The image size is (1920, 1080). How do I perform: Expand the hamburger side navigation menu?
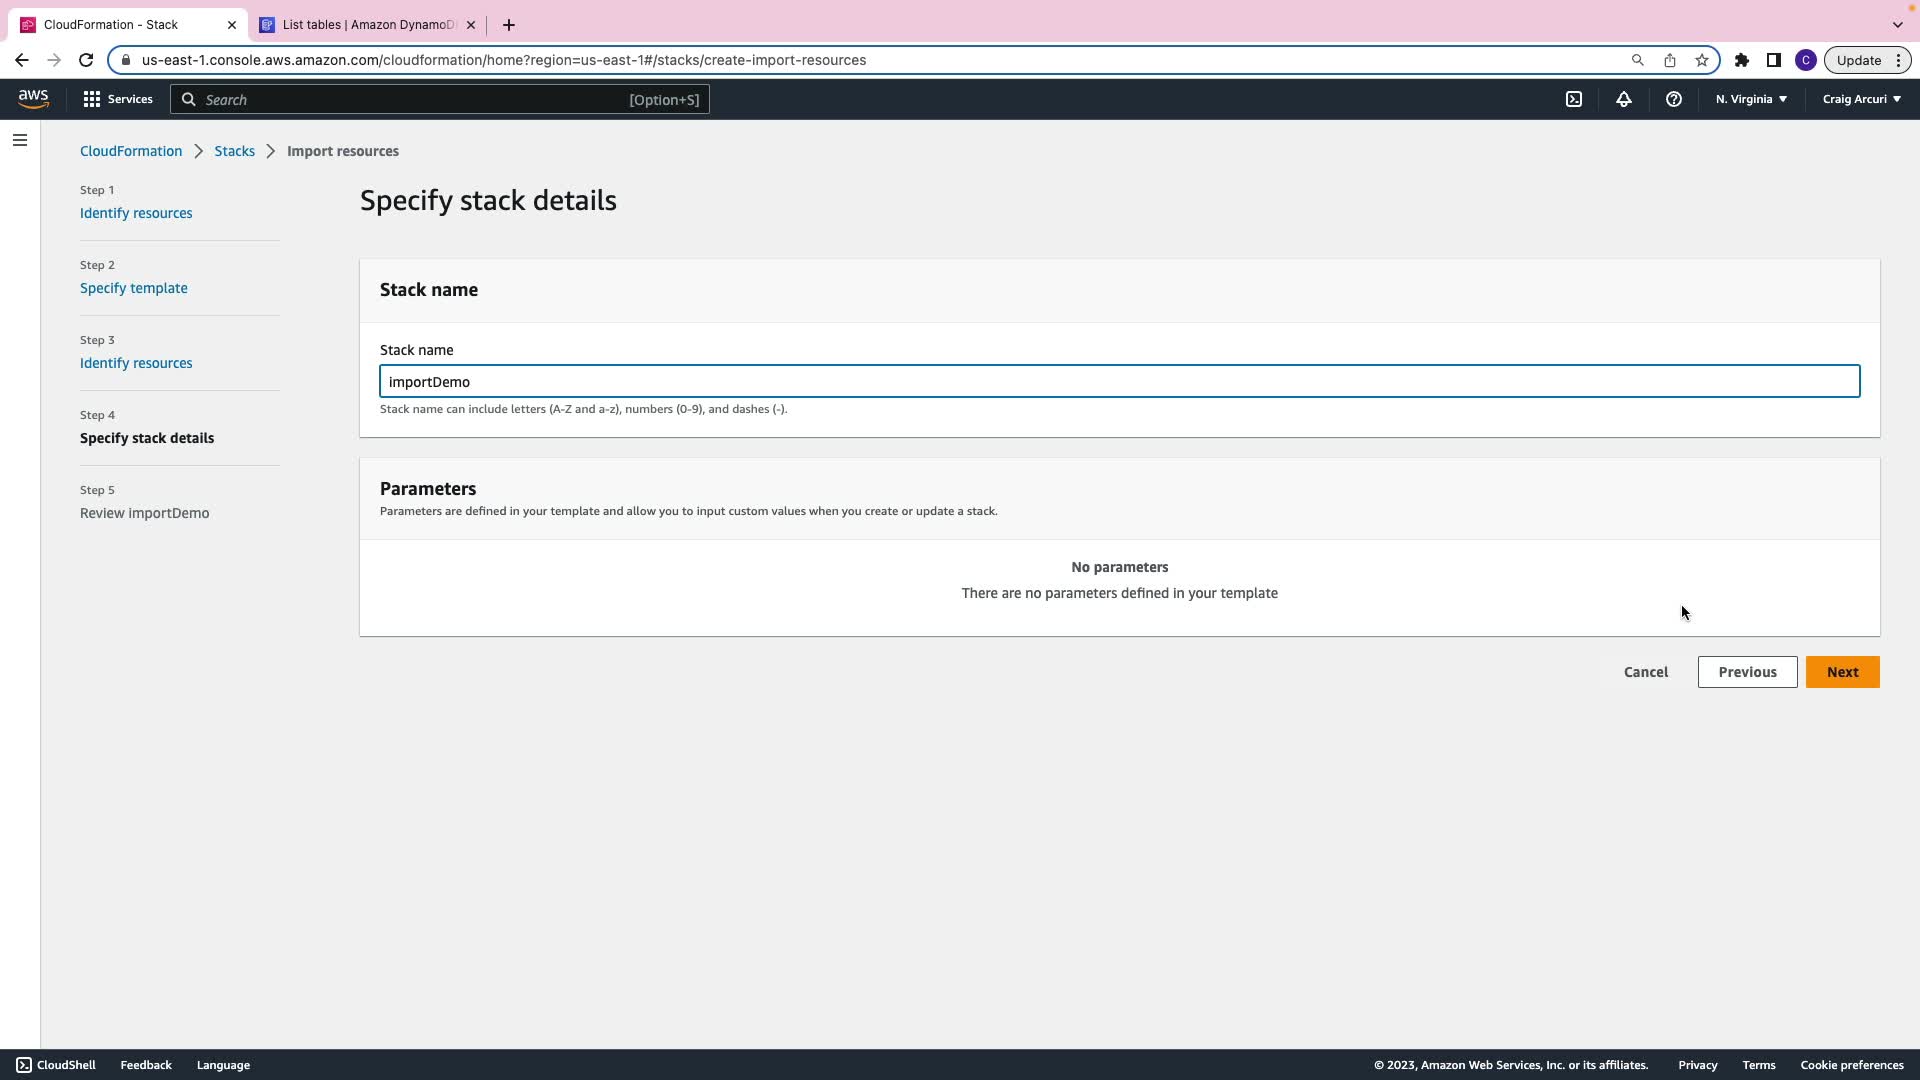[x=20, y=140]
